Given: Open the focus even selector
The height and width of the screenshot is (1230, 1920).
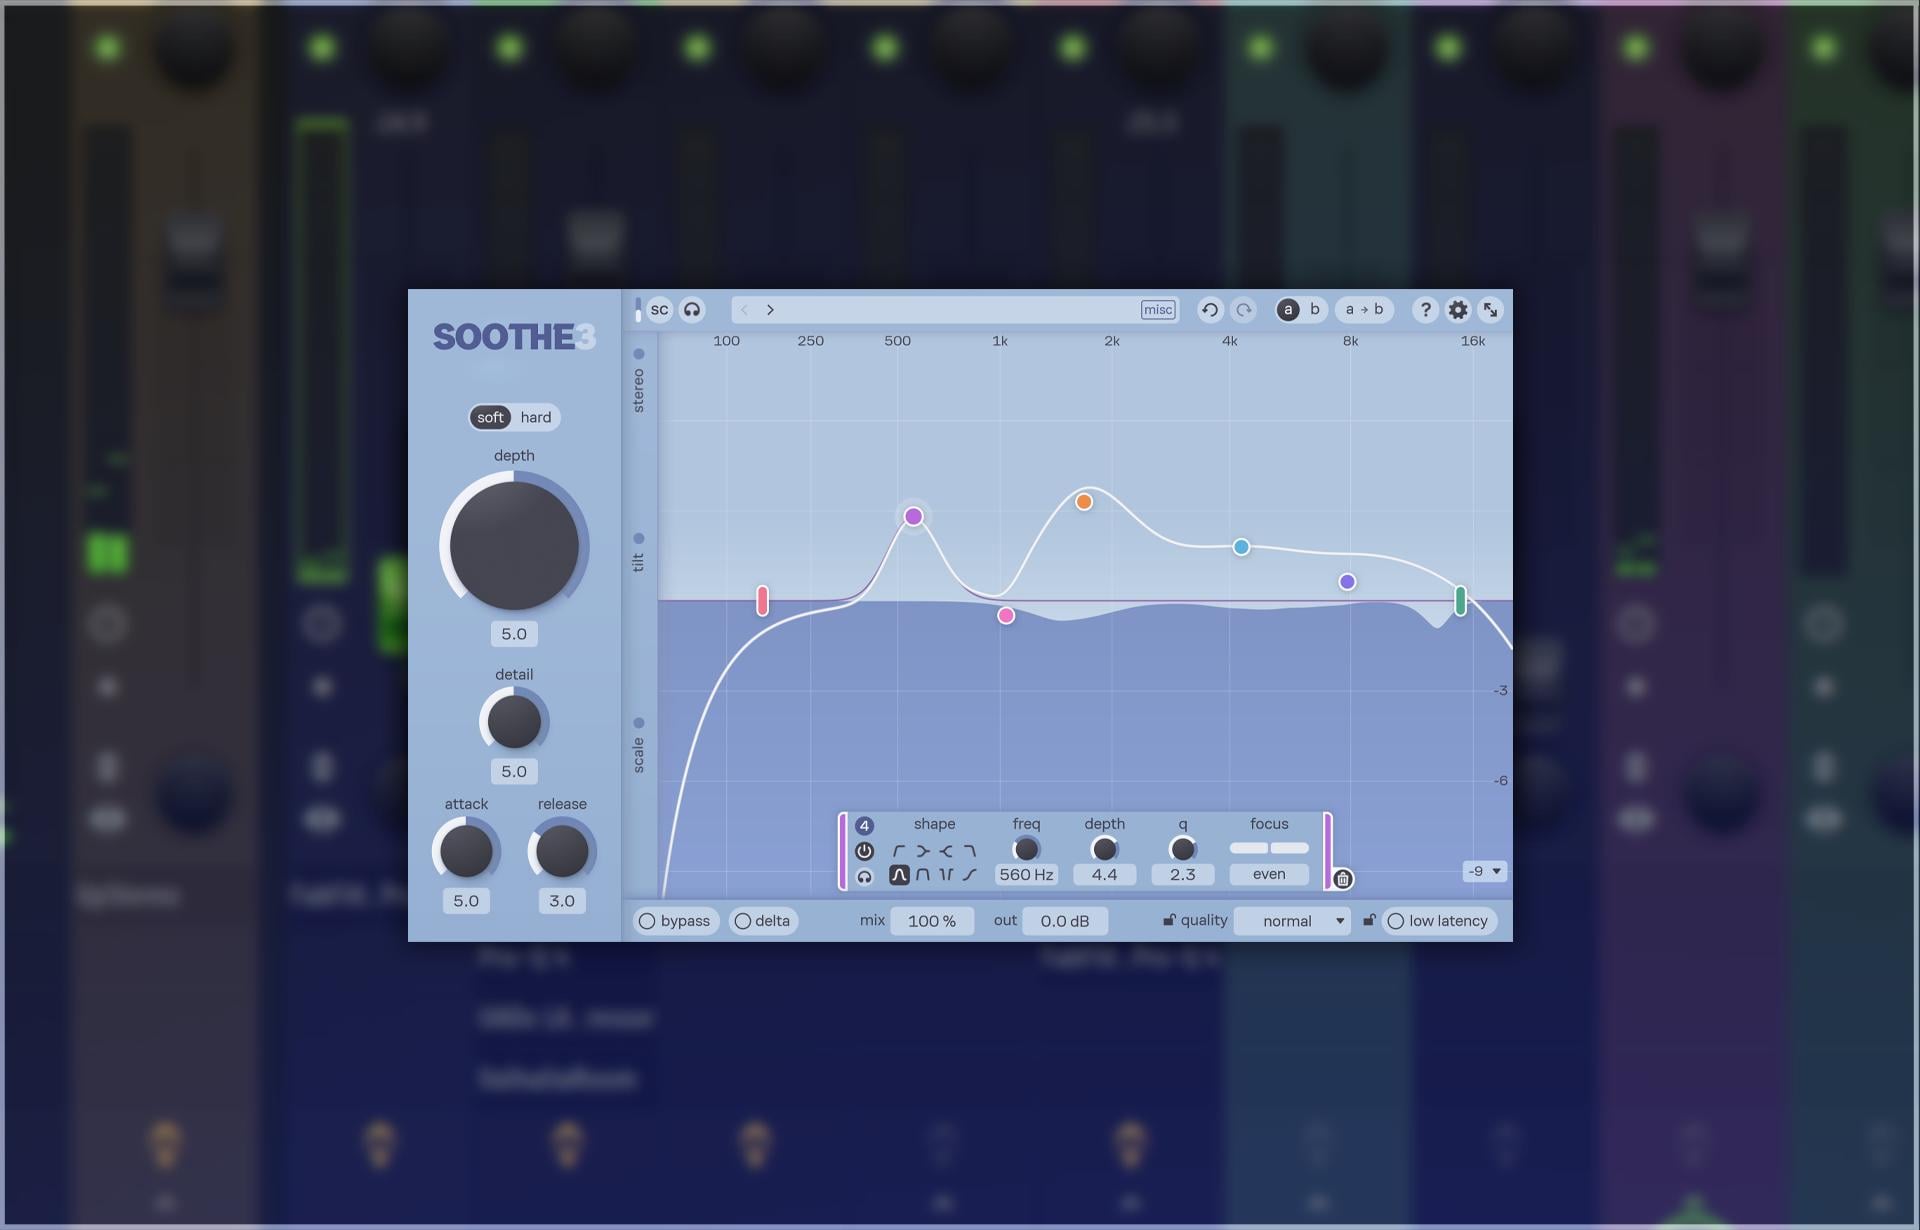Looking at the screenshot, I should 1269,875.
